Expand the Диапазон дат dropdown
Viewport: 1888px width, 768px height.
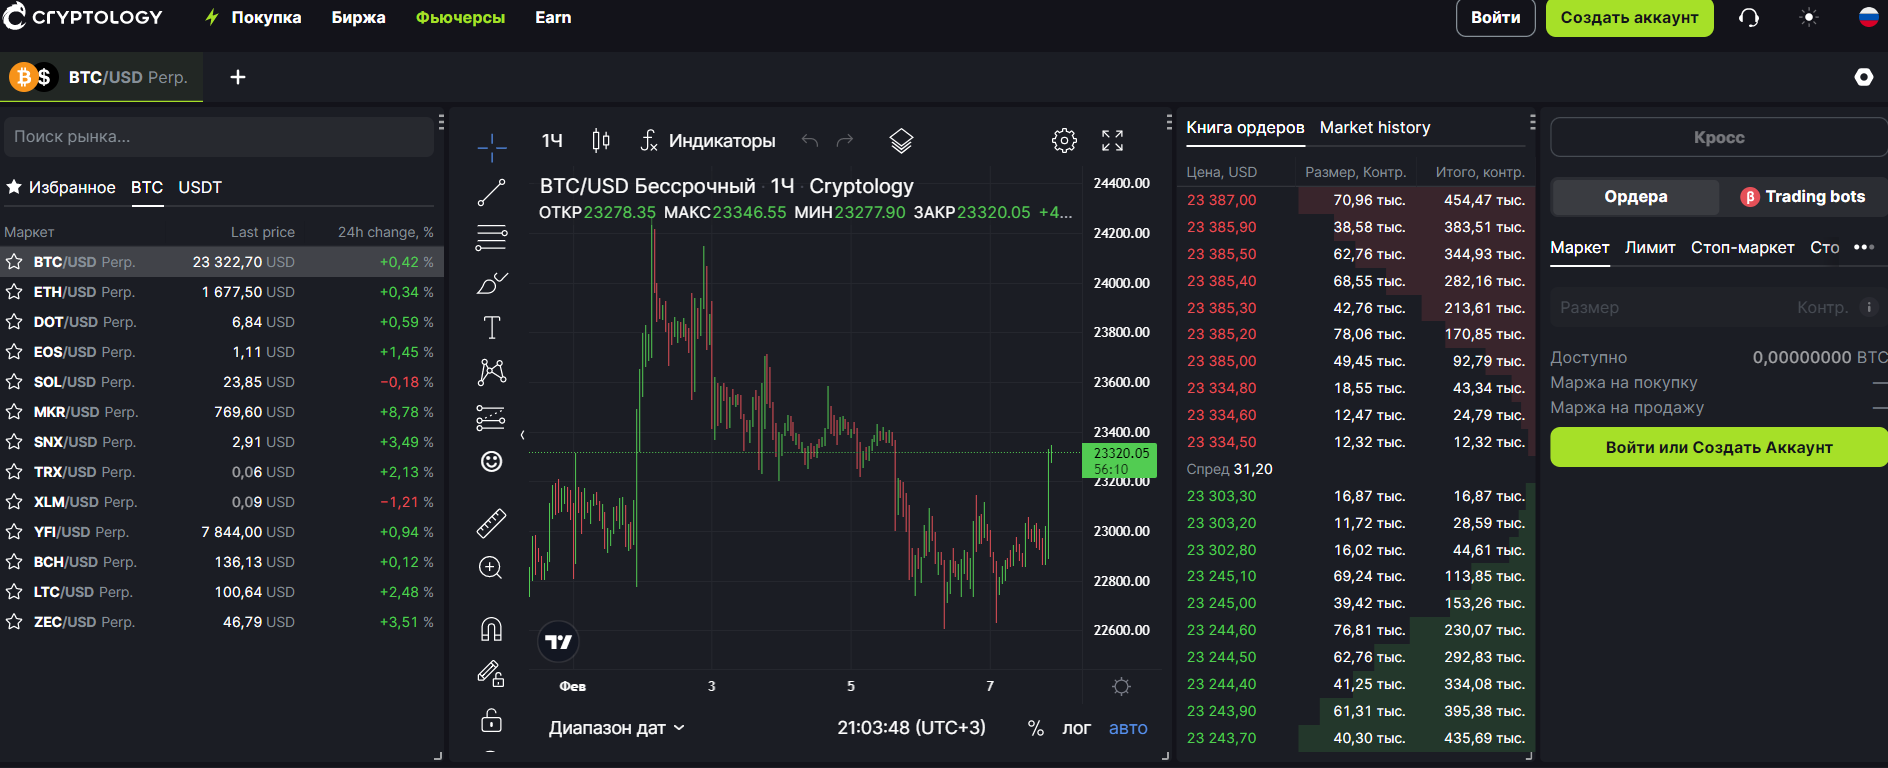(617, 728)
